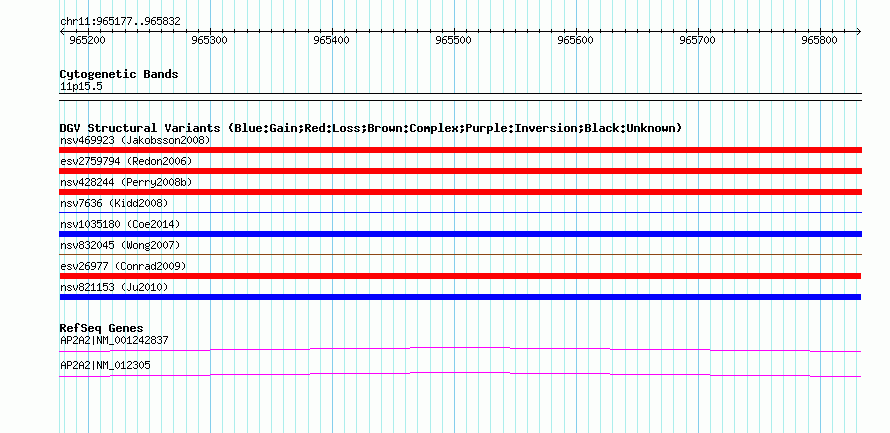Click the 965300 ruler tick label
Image resolution: width=890 pixels, height=433 pixels.
click(x=209, y=40)
